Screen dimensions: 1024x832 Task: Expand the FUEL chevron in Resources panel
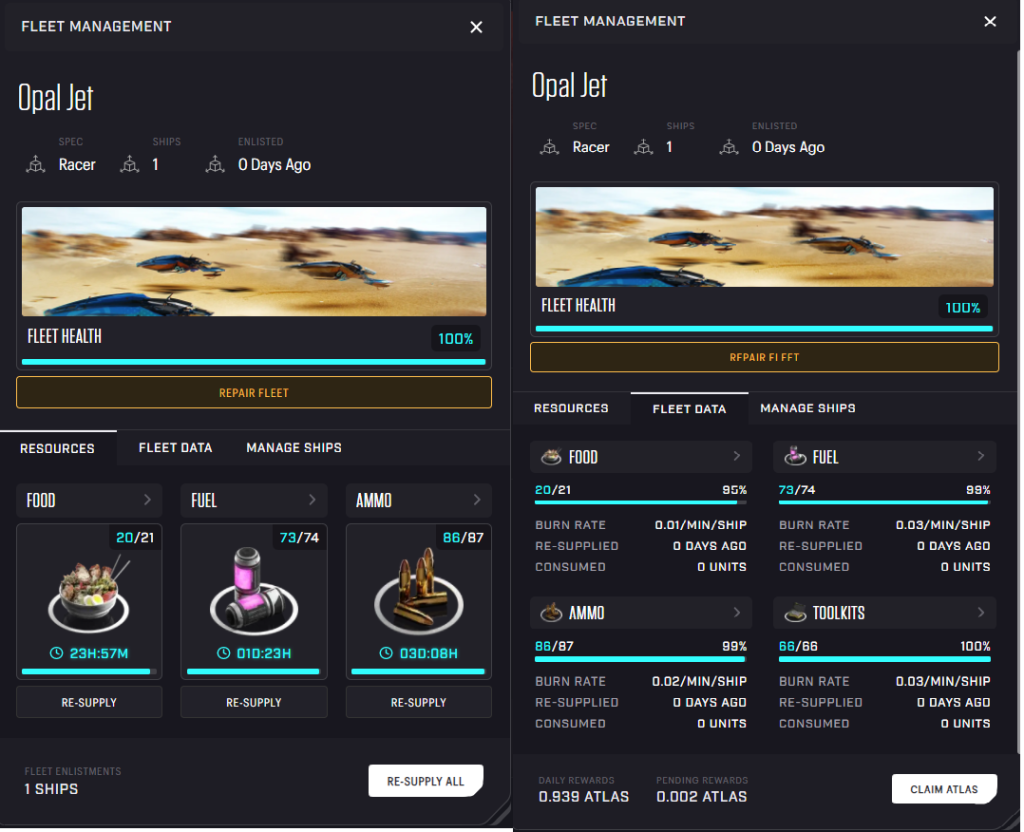[312, 500]
